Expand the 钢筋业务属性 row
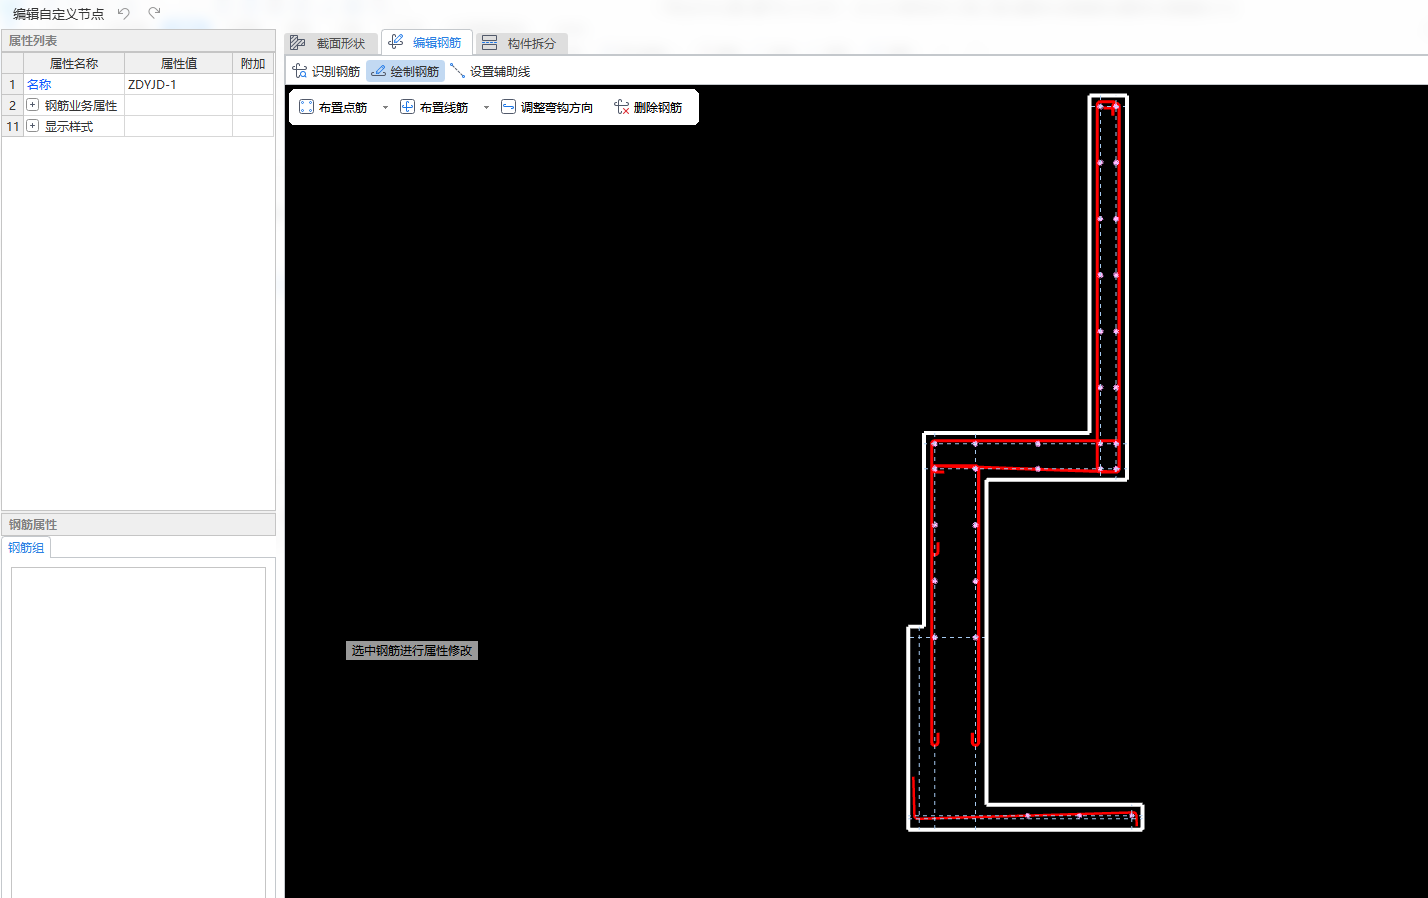Screen dimensions: 1428x898 coord(32,105)
